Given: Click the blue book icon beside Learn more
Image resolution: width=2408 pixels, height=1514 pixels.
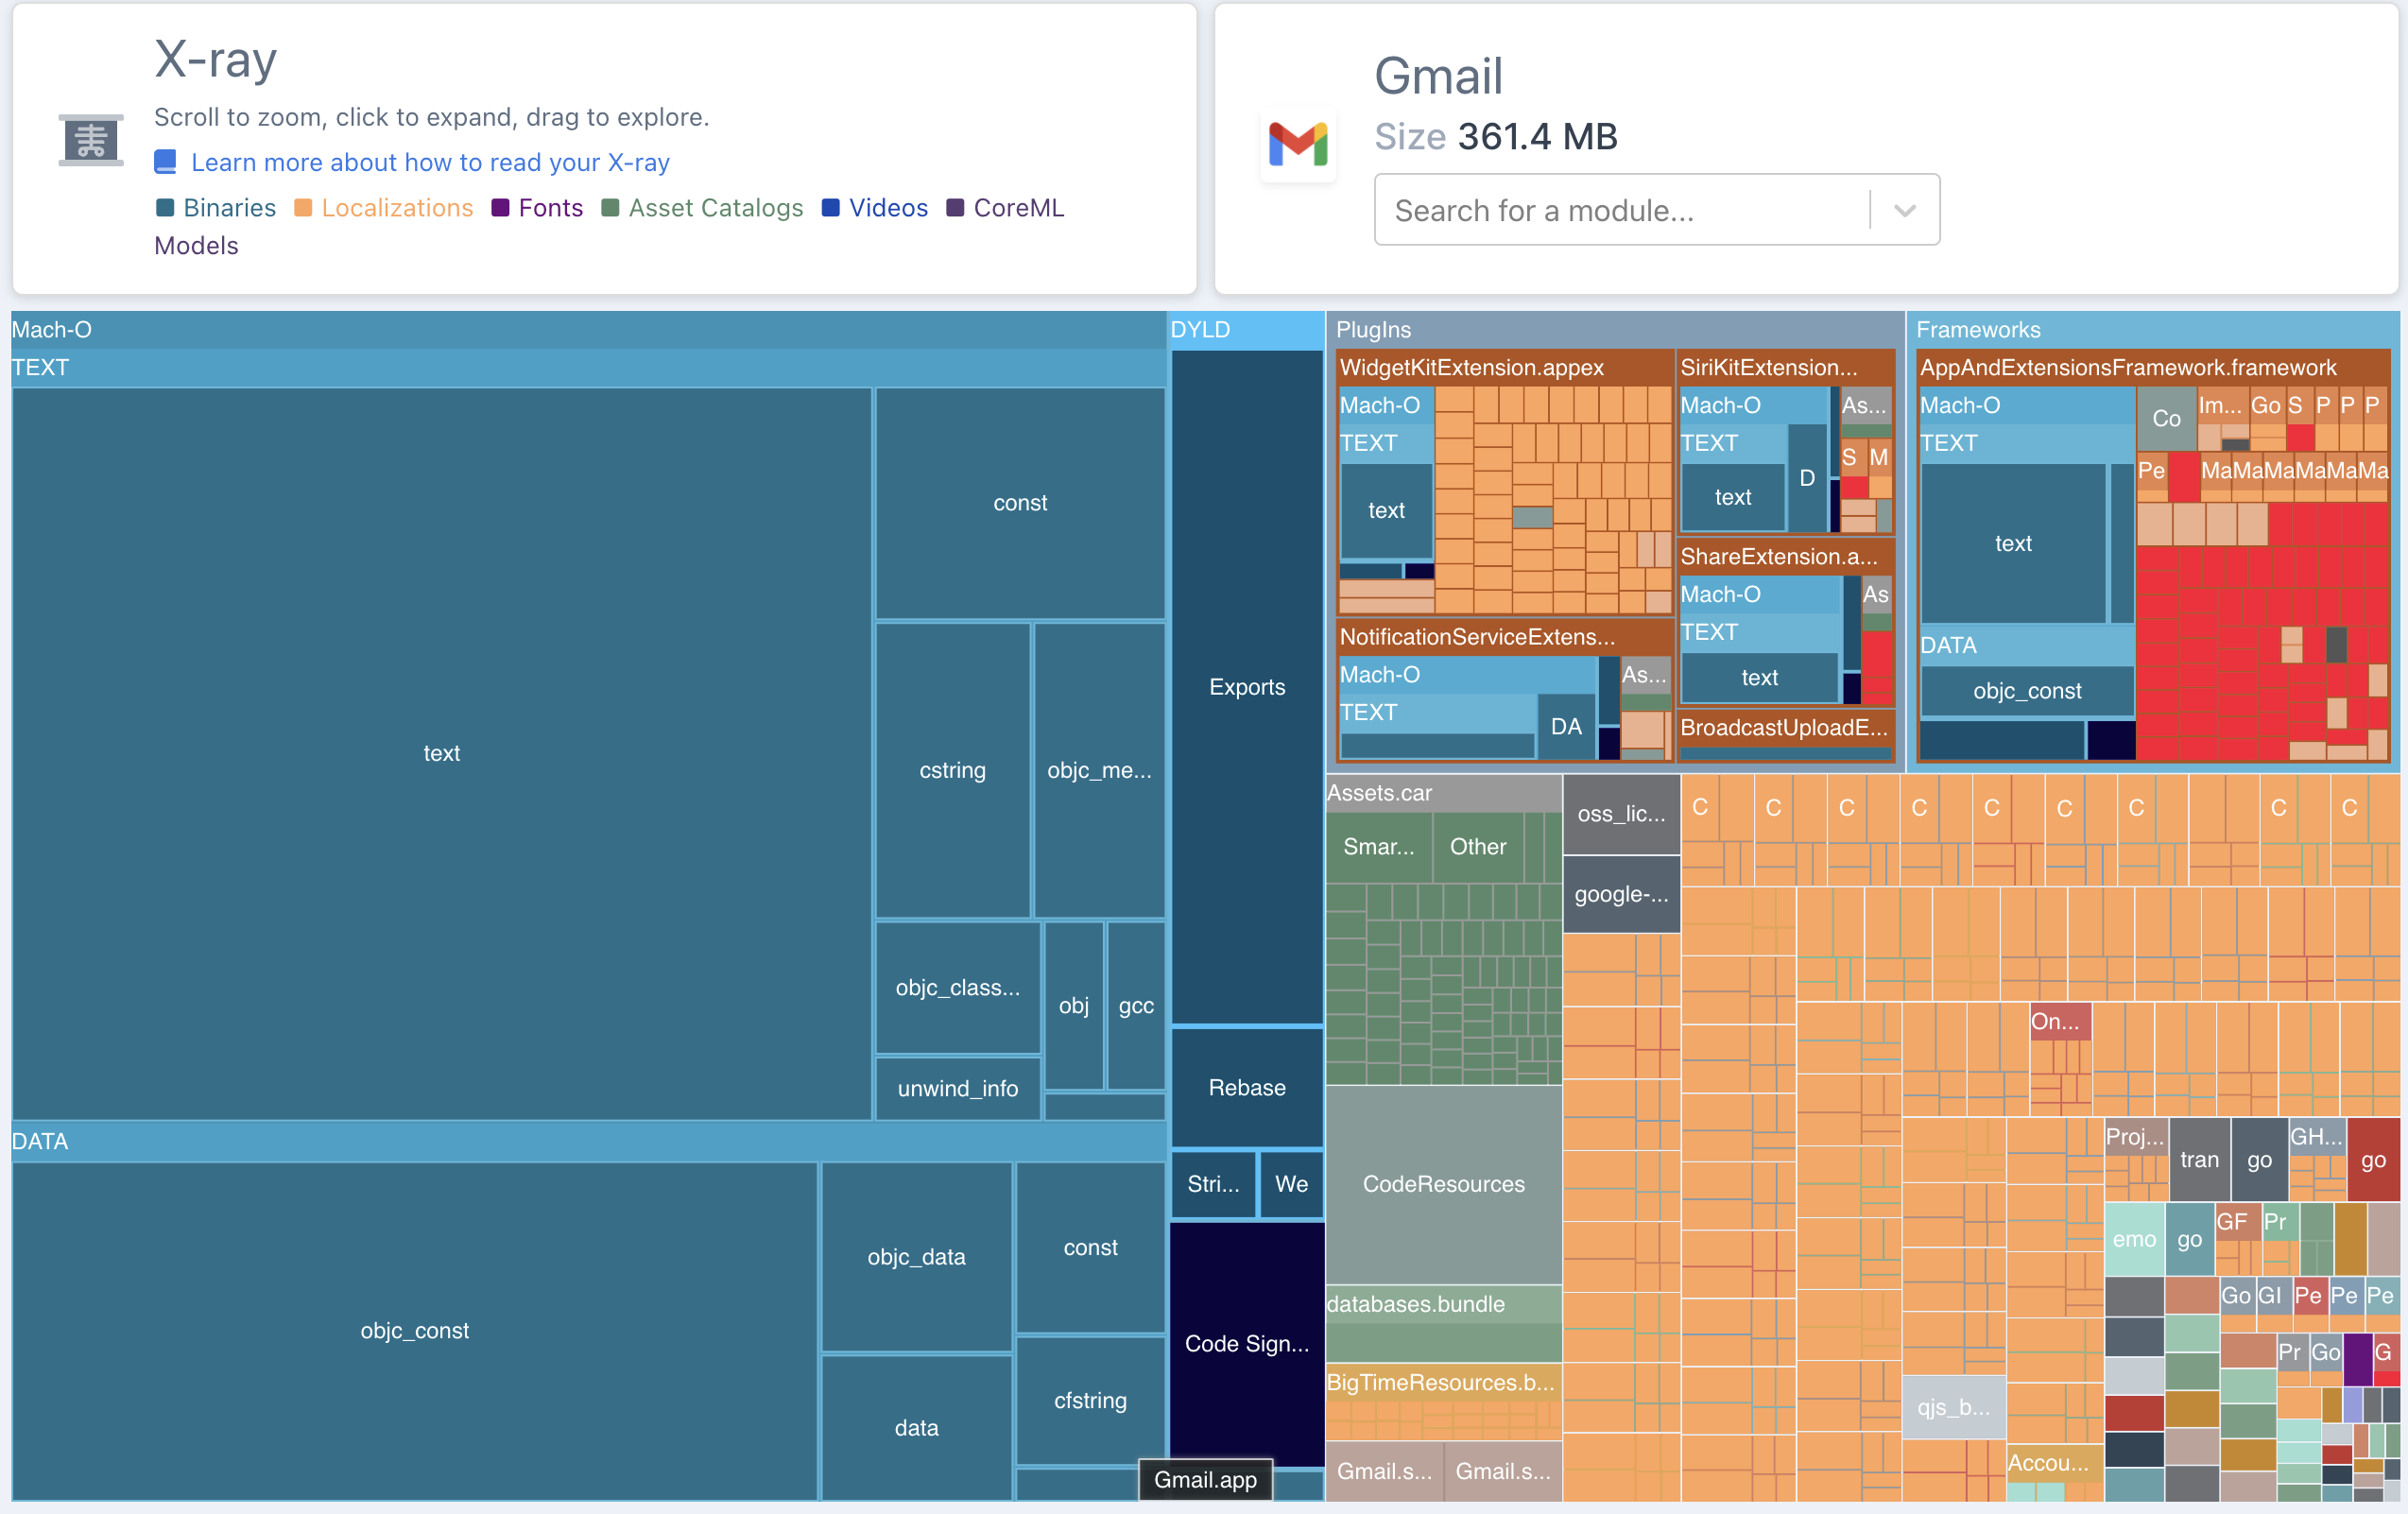Looking at the screenshot, I should point(165,162).
